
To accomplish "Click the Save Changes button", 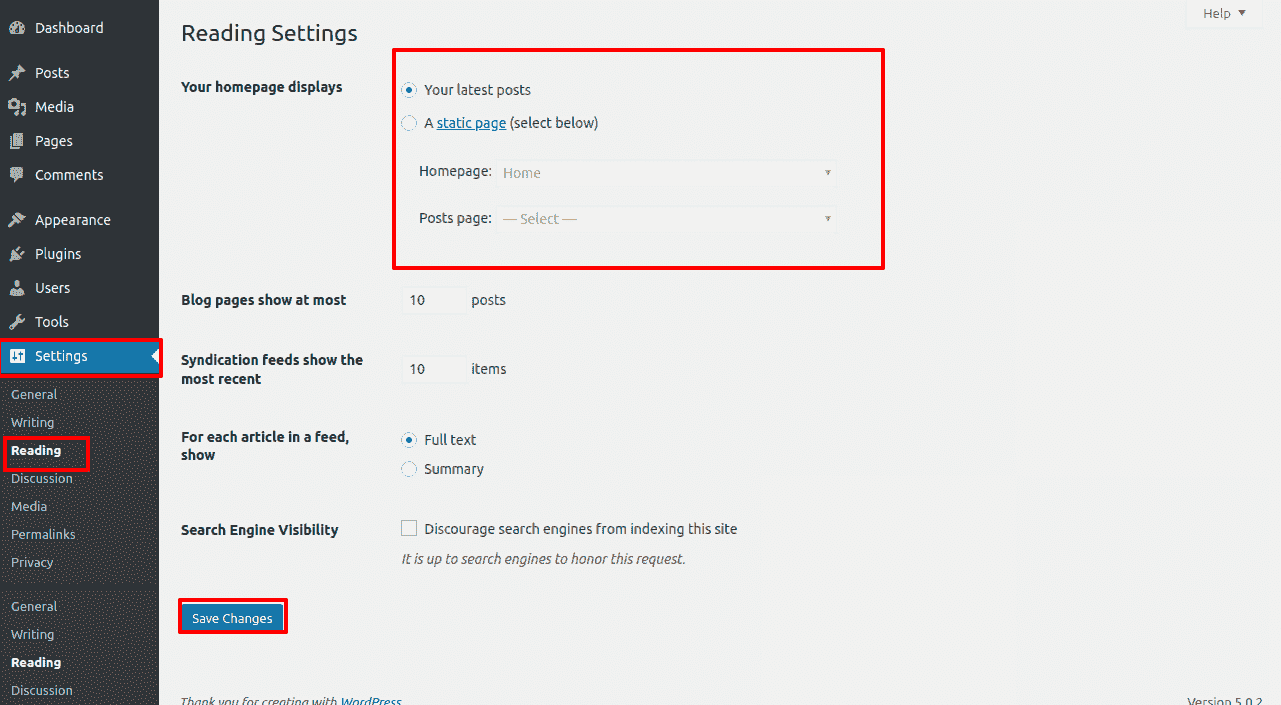I will point(232,618).
